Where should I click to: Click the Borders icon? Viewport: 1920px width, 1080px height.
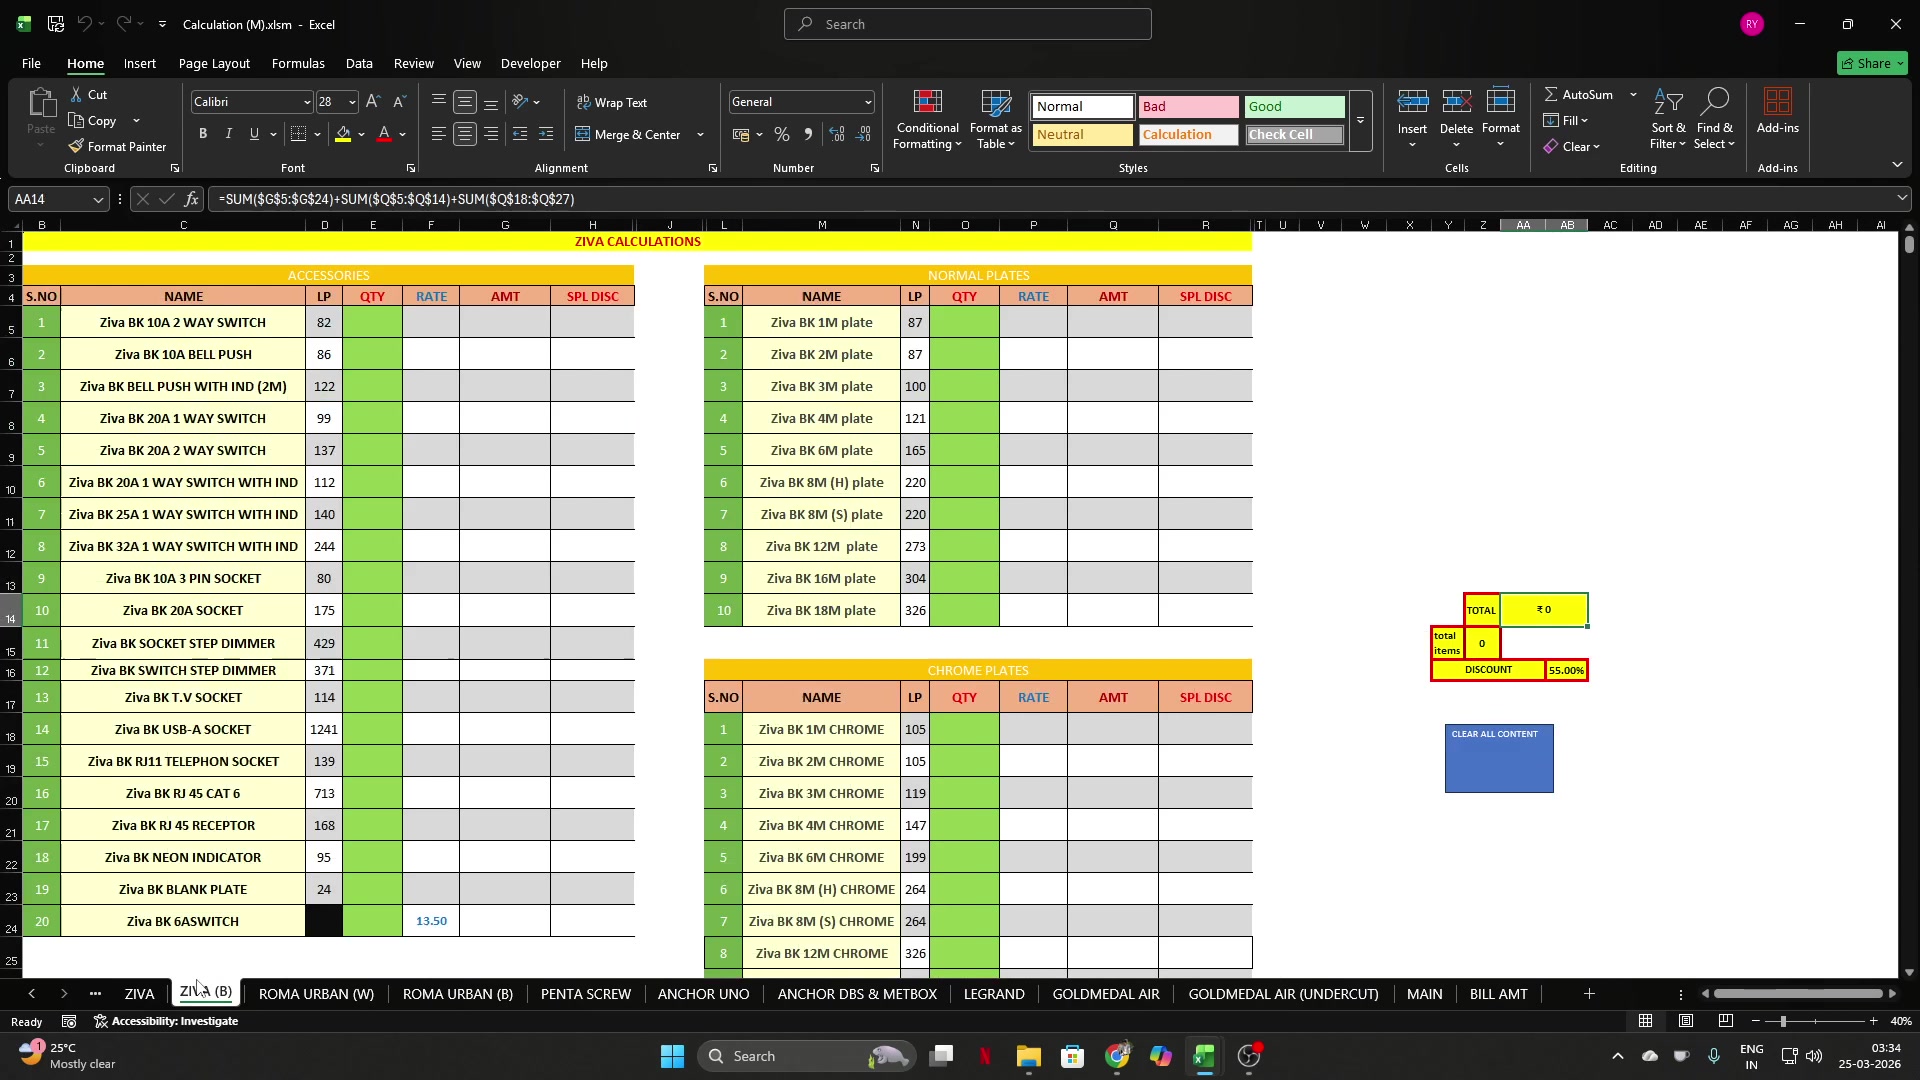pos(298,134)
